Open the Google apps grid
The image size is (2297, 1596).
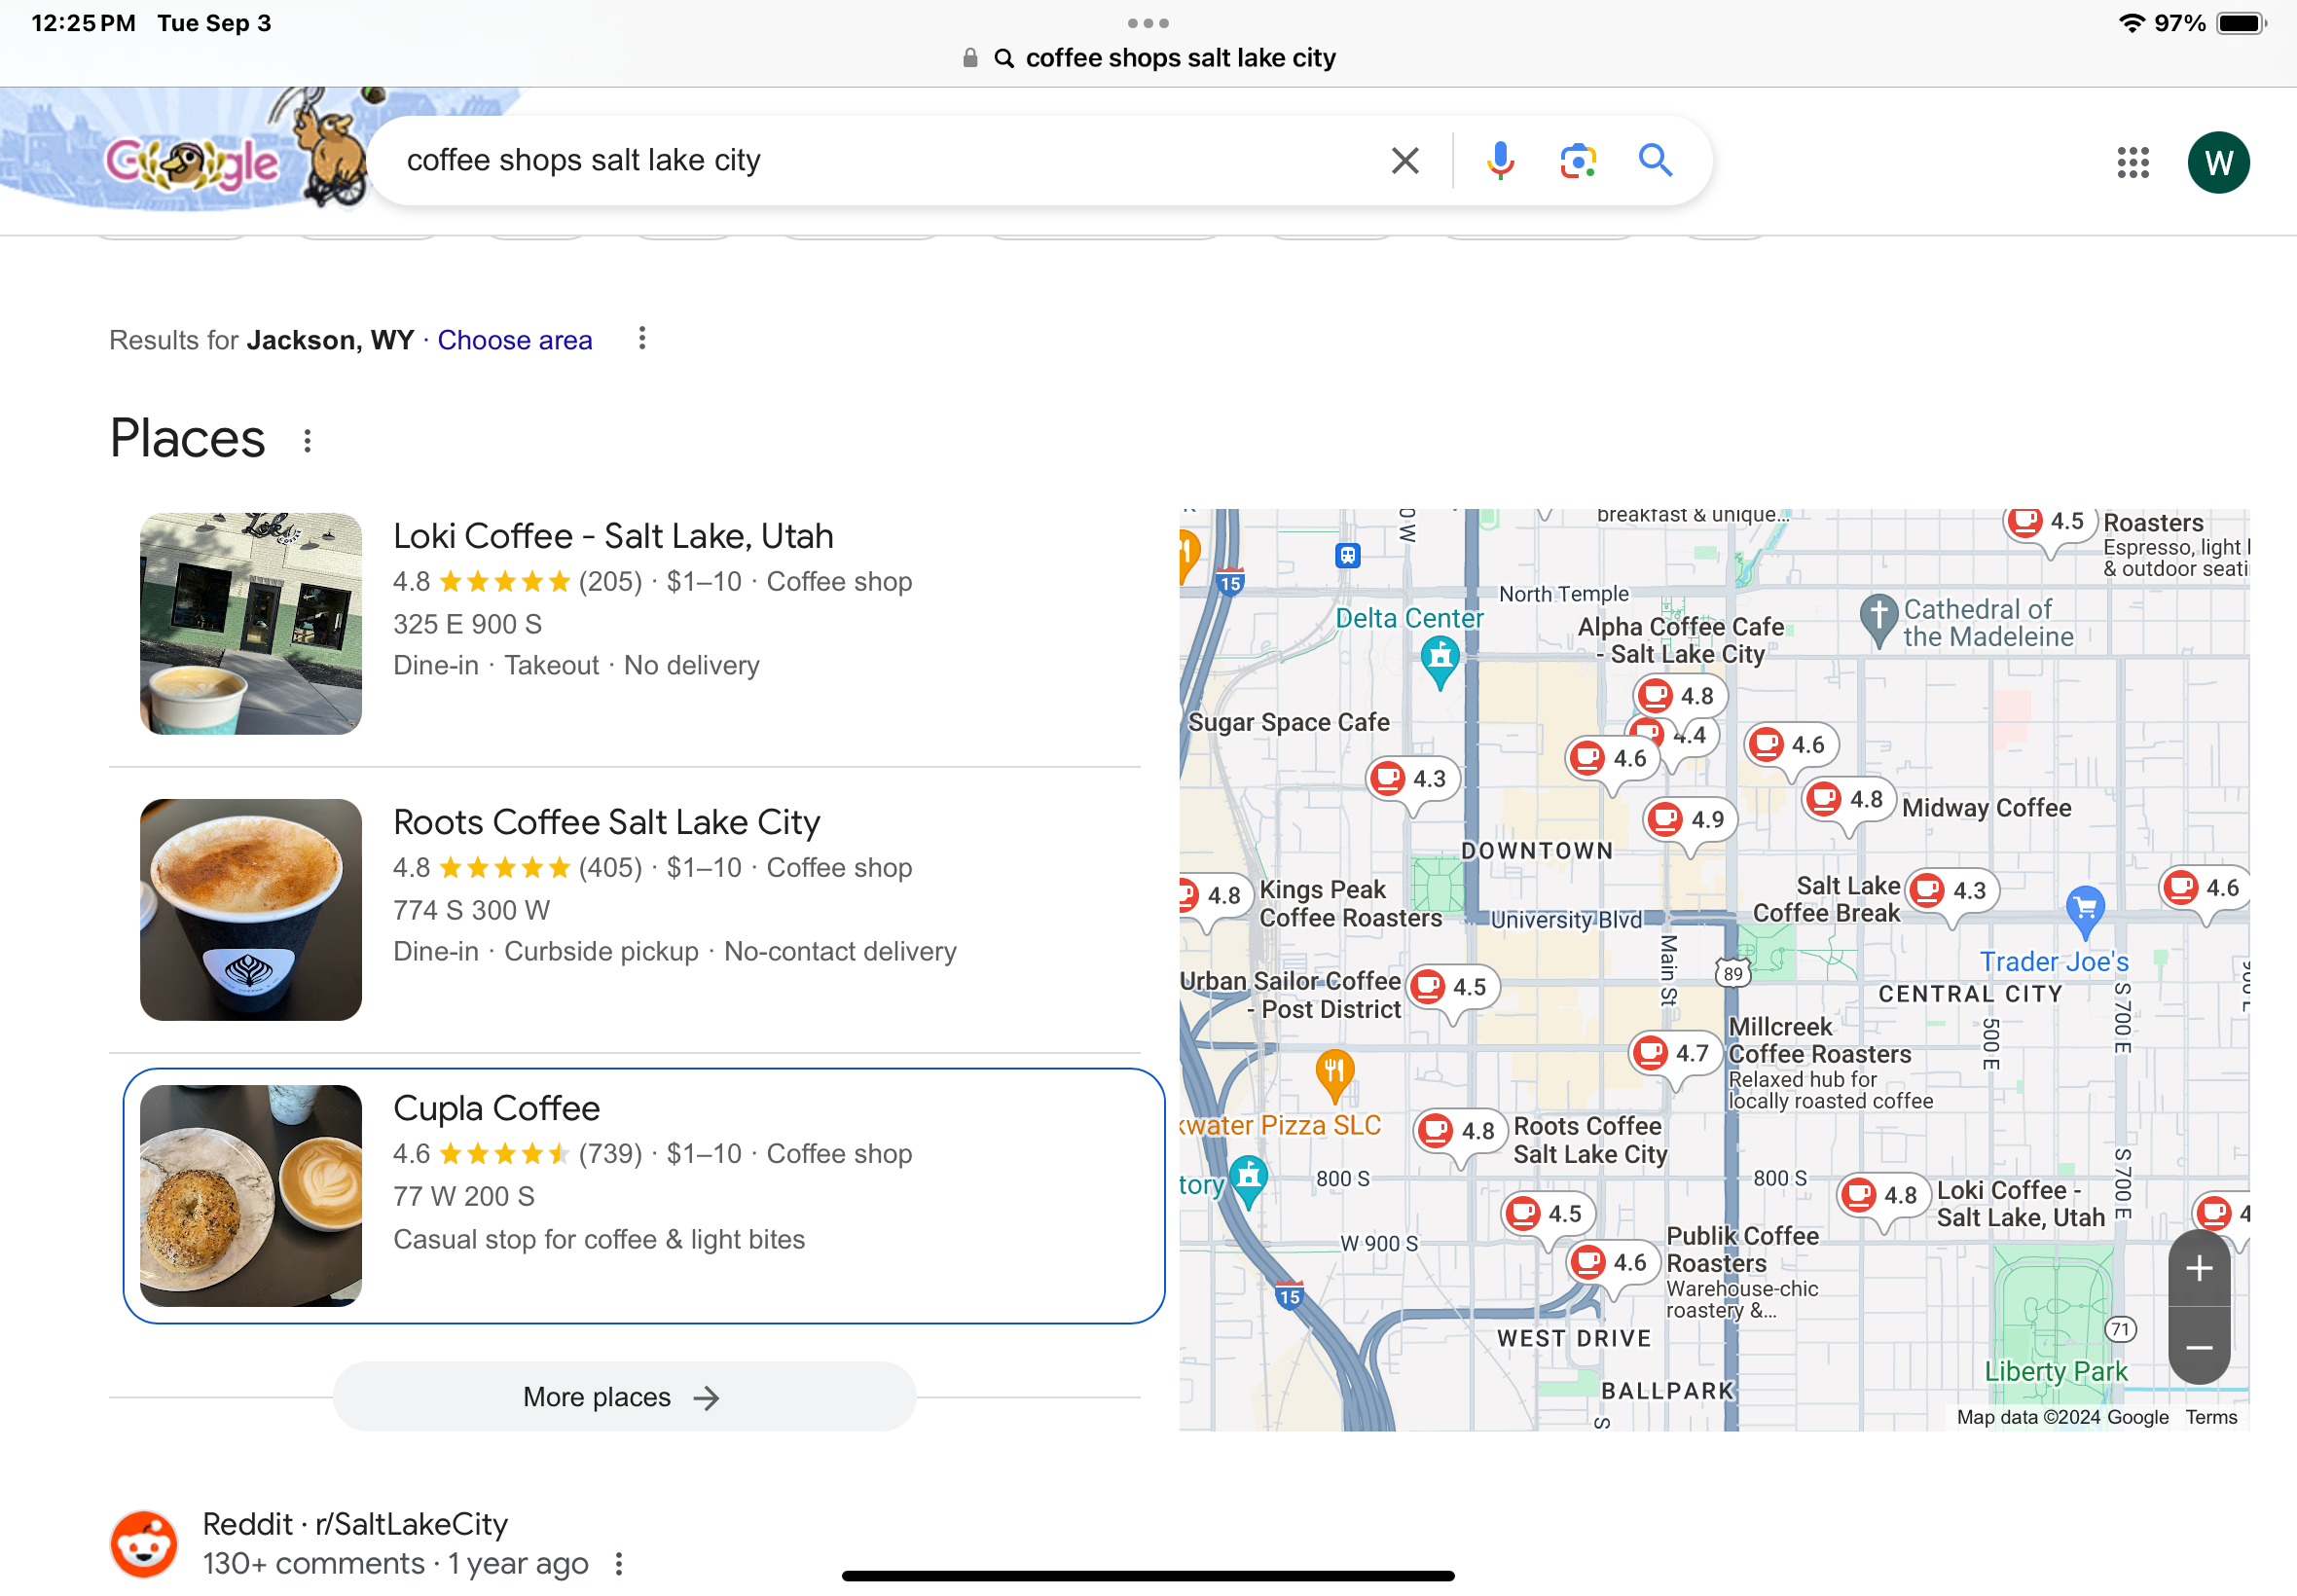point(2132,162)
